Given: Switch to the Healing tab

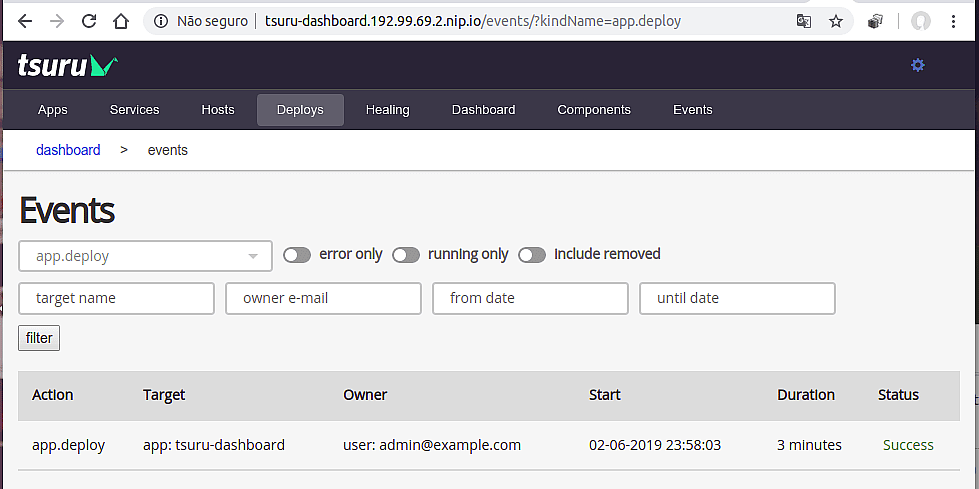Looking at the screenshot, I should point(387,110).
